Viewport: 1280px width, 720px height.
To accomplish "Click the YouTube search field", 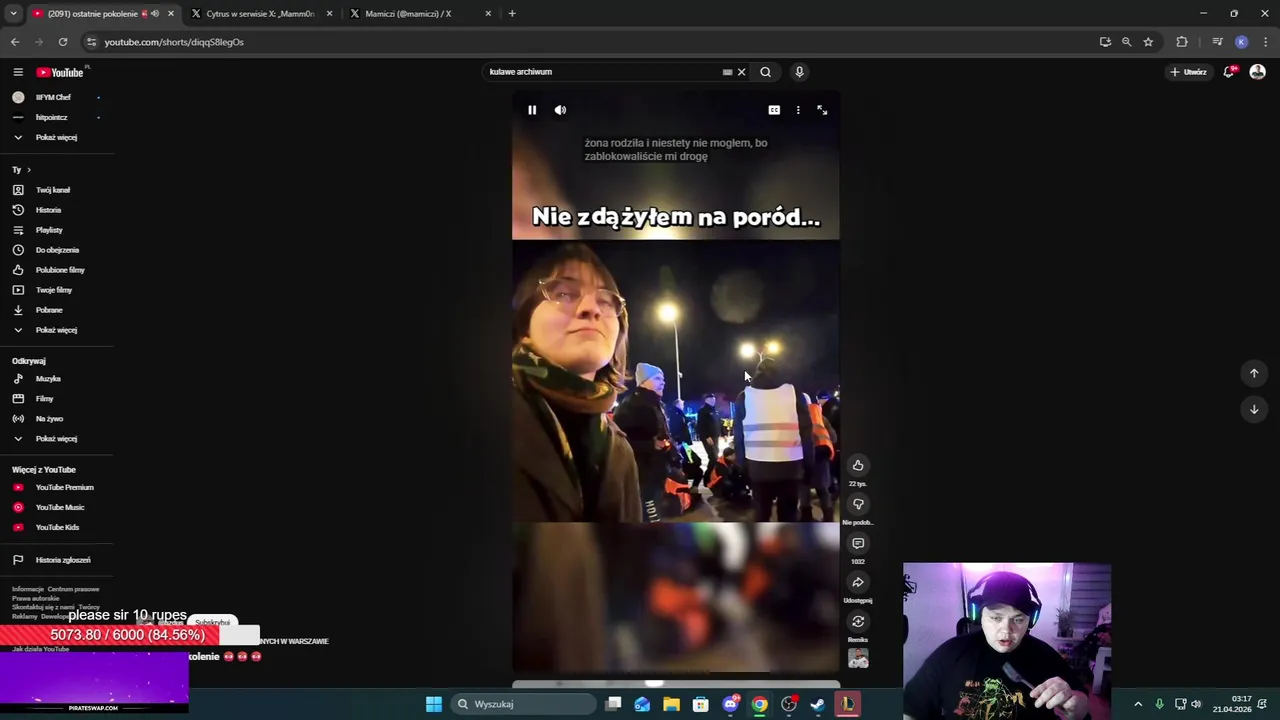I will (x=603, y=72).
